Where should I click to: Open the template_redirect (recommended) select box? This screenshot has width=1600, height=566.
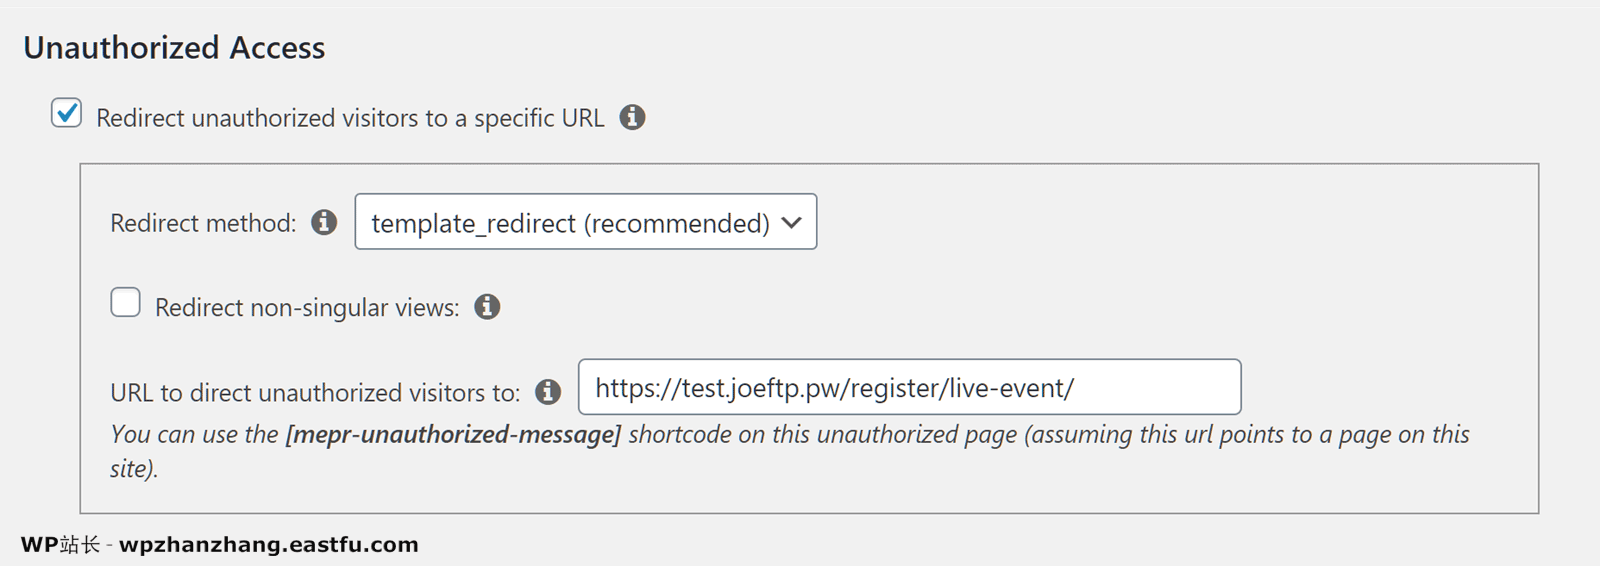point(586,222)
